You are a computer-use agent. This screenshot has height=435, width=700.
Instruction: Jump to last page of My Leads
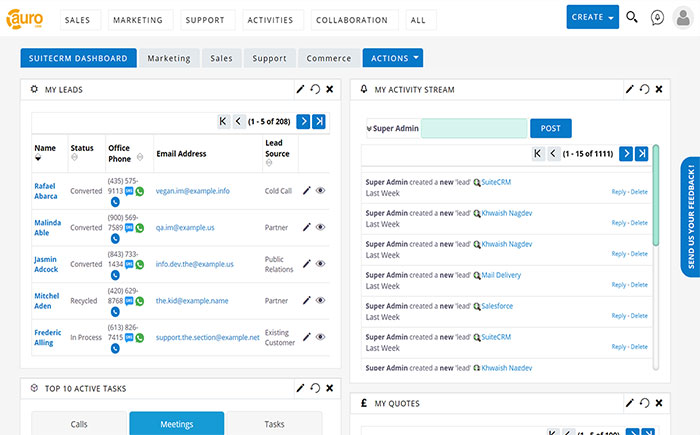(x=319, y=121)
